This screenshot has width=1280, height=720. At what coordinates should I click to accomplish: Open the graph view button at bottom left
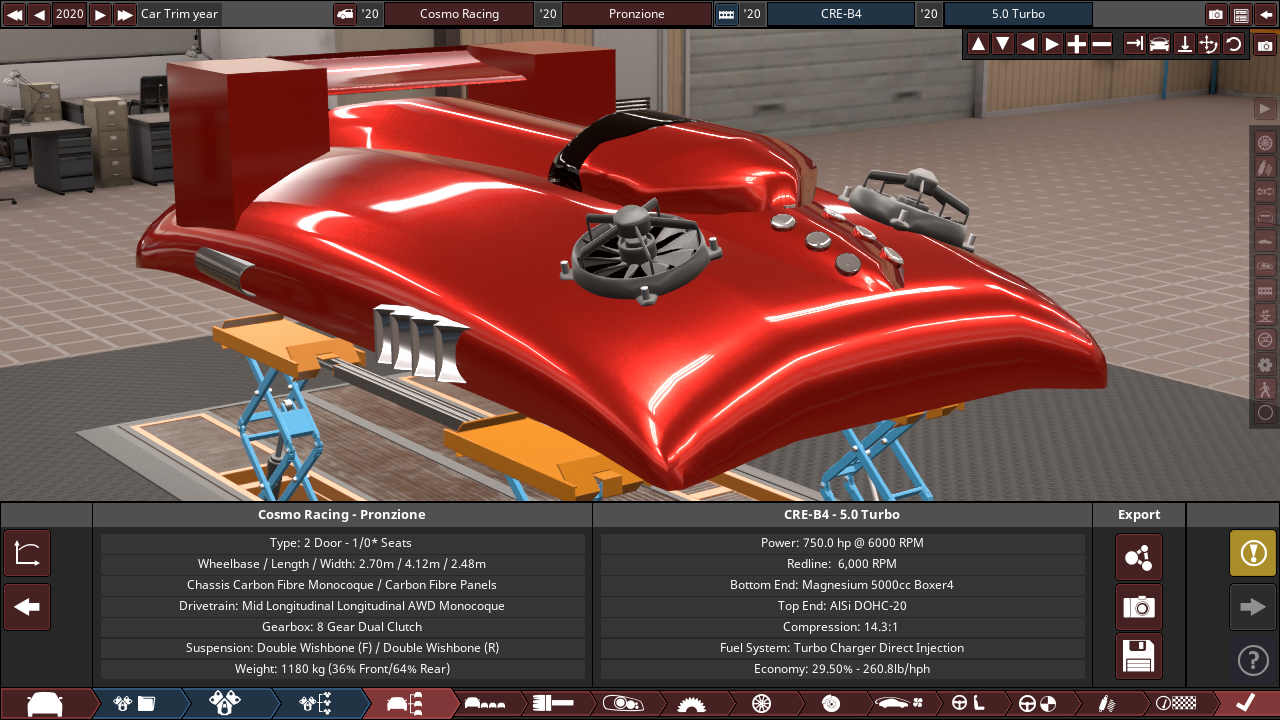pos(27,553)
